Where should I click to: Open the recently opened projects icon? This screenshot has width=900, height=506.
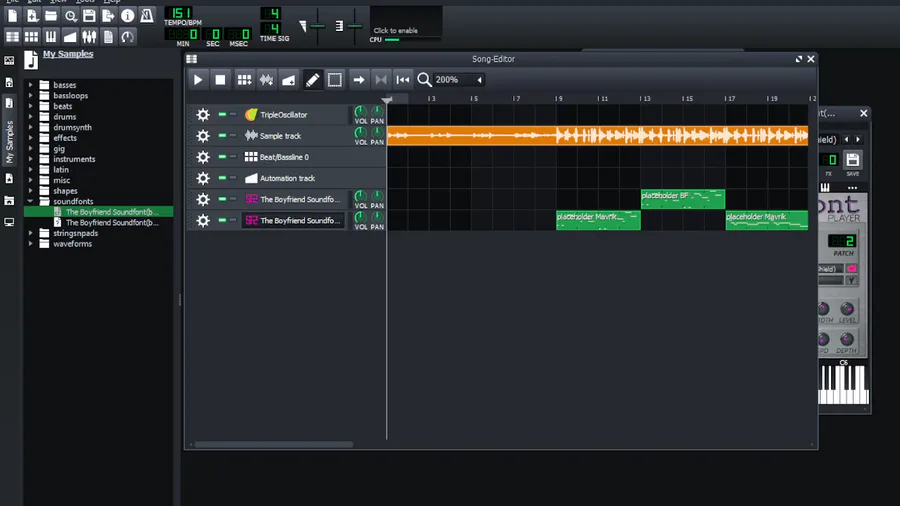click(x=70, y=15)
